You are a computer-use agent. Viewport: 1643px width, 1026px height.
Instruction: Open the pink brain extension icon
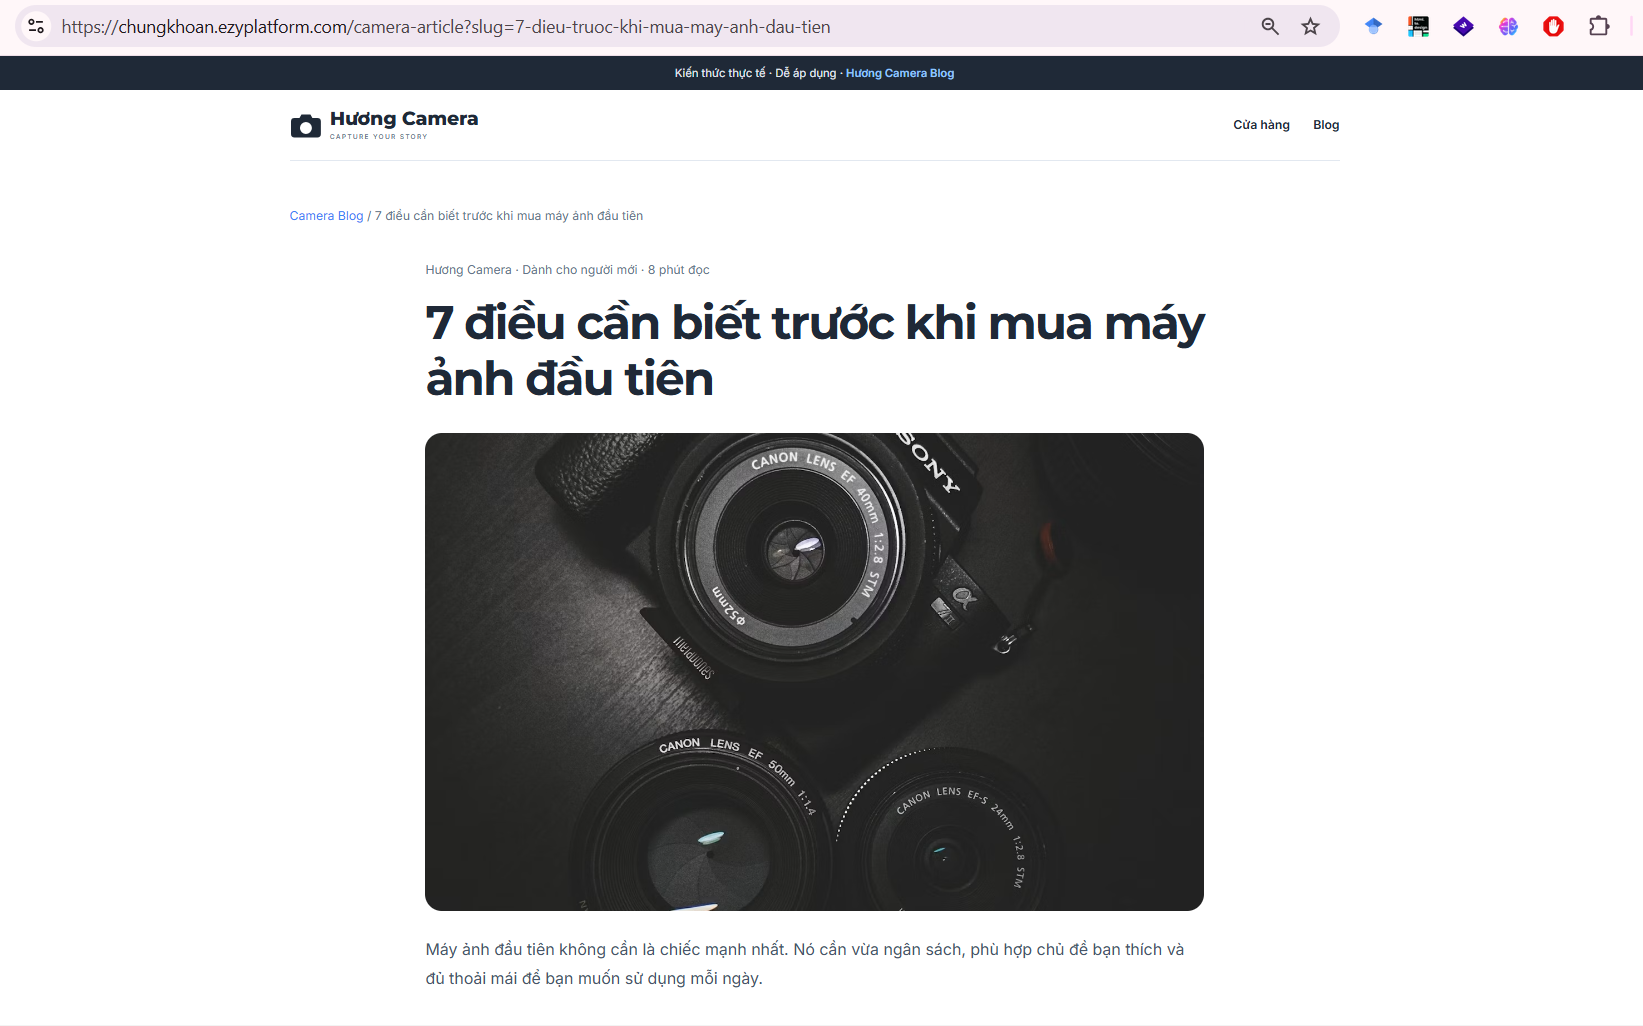1508,26
